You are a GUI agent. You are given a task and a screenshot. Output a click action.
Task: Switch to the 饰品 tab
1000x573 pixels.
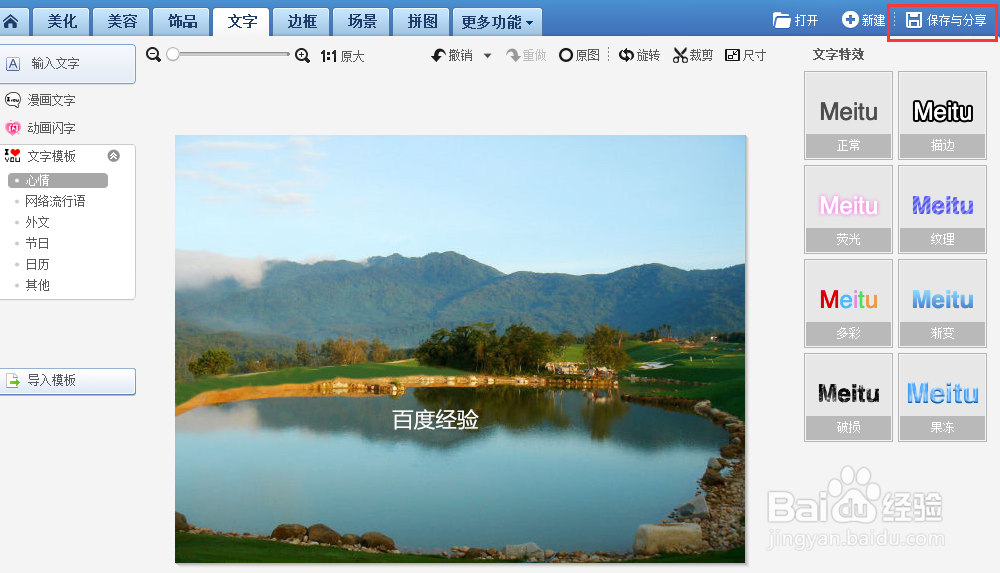[182, 22]
